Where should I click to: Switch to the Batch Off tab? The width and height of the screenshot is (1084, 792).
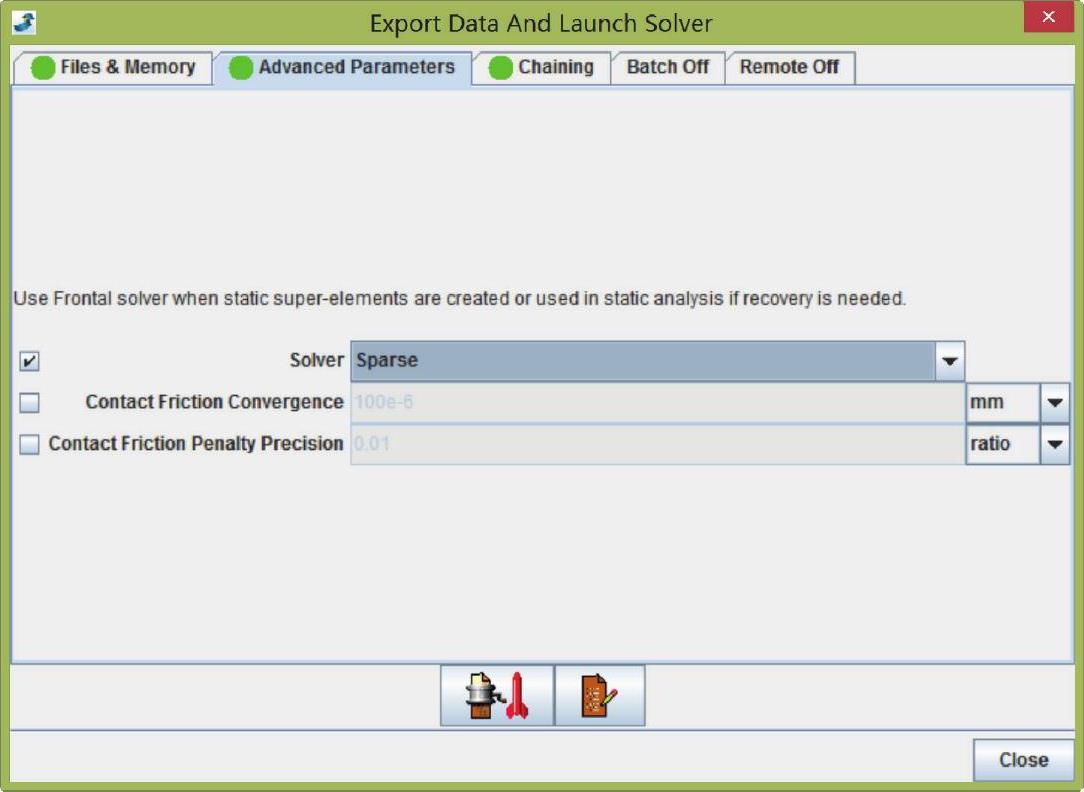coord(667,67)
